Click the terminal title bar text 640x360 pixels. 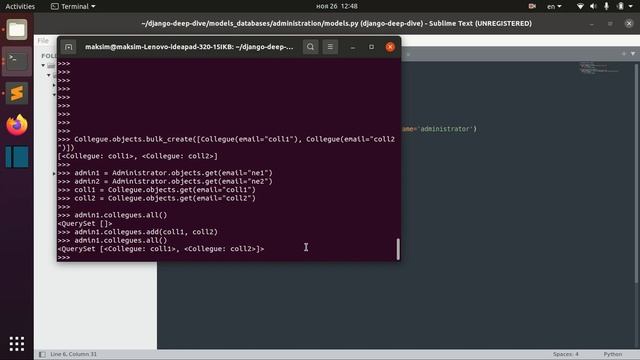pos(189,47)
